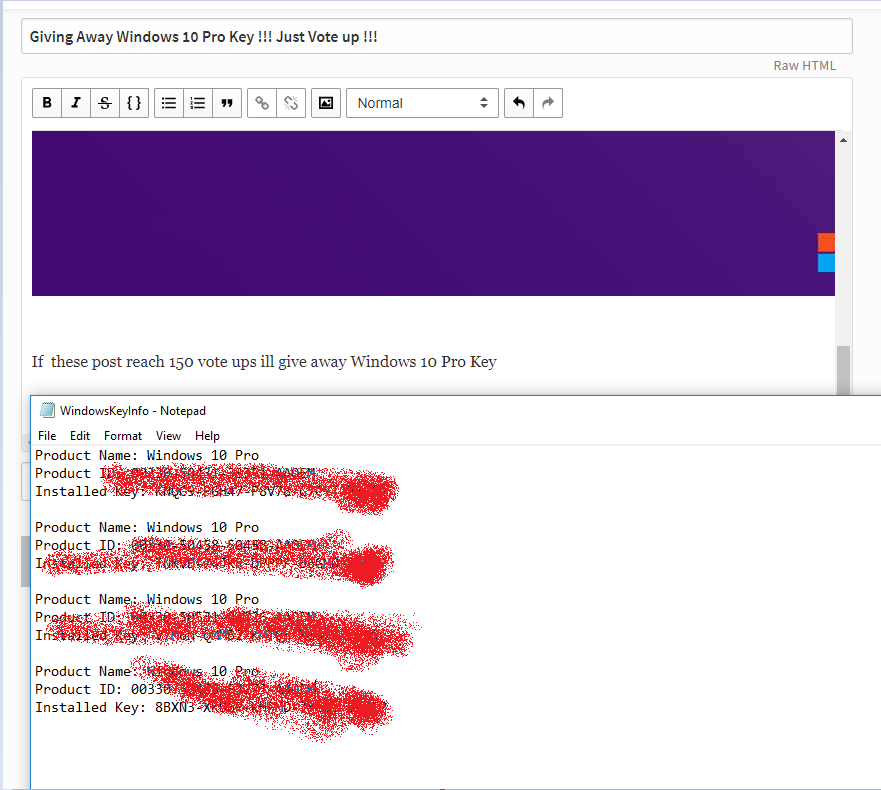Open Notepad Help menu
This screenshot has height=790, width=881.
(207, 435)
